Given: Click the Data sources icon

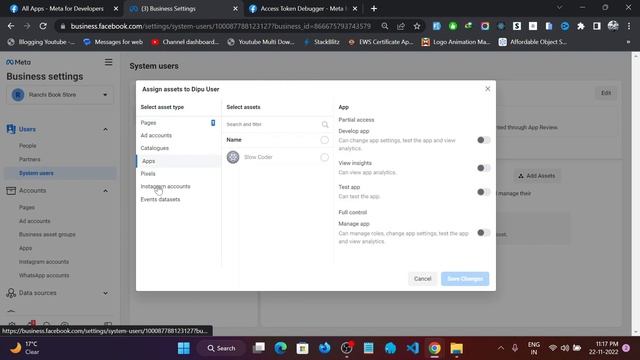Looking at the screenshot, I should pos(11,293).
